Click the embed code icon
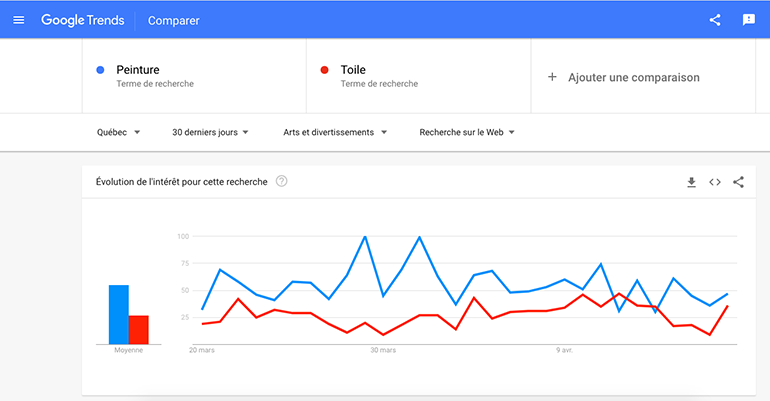This screenshot has height=401, width=770. click(715, 182)
